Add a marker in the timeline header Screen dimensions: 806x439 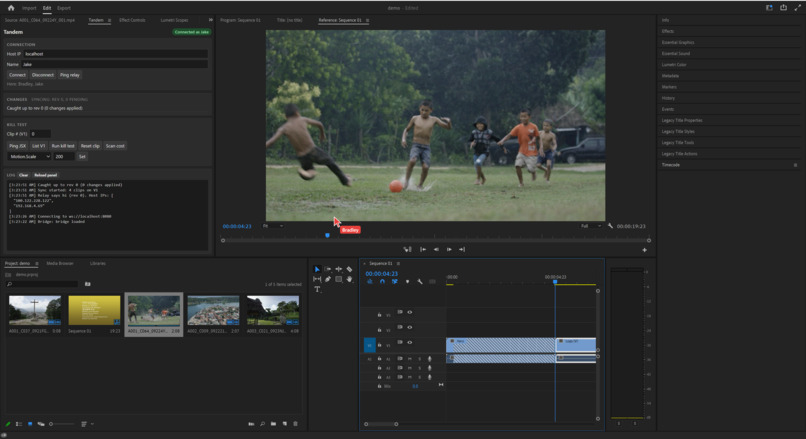[x=408, y=282]
